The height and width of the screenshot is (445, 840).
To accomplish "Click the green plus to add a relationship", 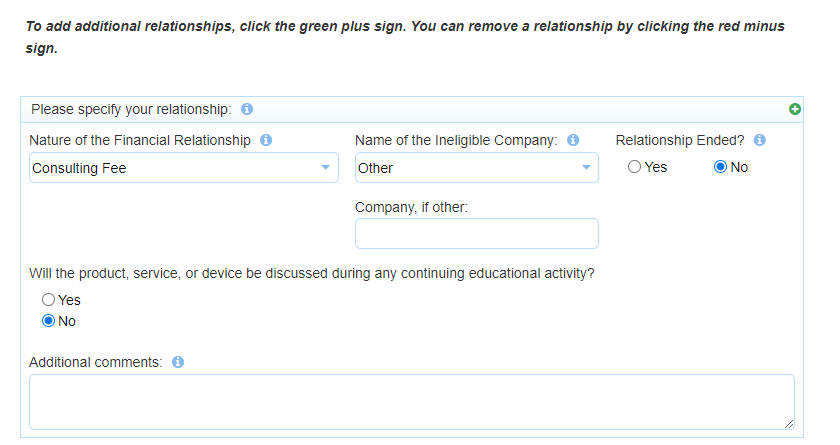I will (x=795, y=109).
